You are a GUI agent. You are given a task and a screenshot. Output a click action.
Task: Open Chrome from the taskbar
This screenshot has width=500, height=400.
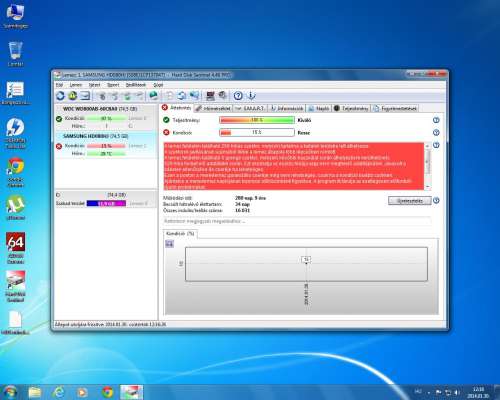point(107,392)
